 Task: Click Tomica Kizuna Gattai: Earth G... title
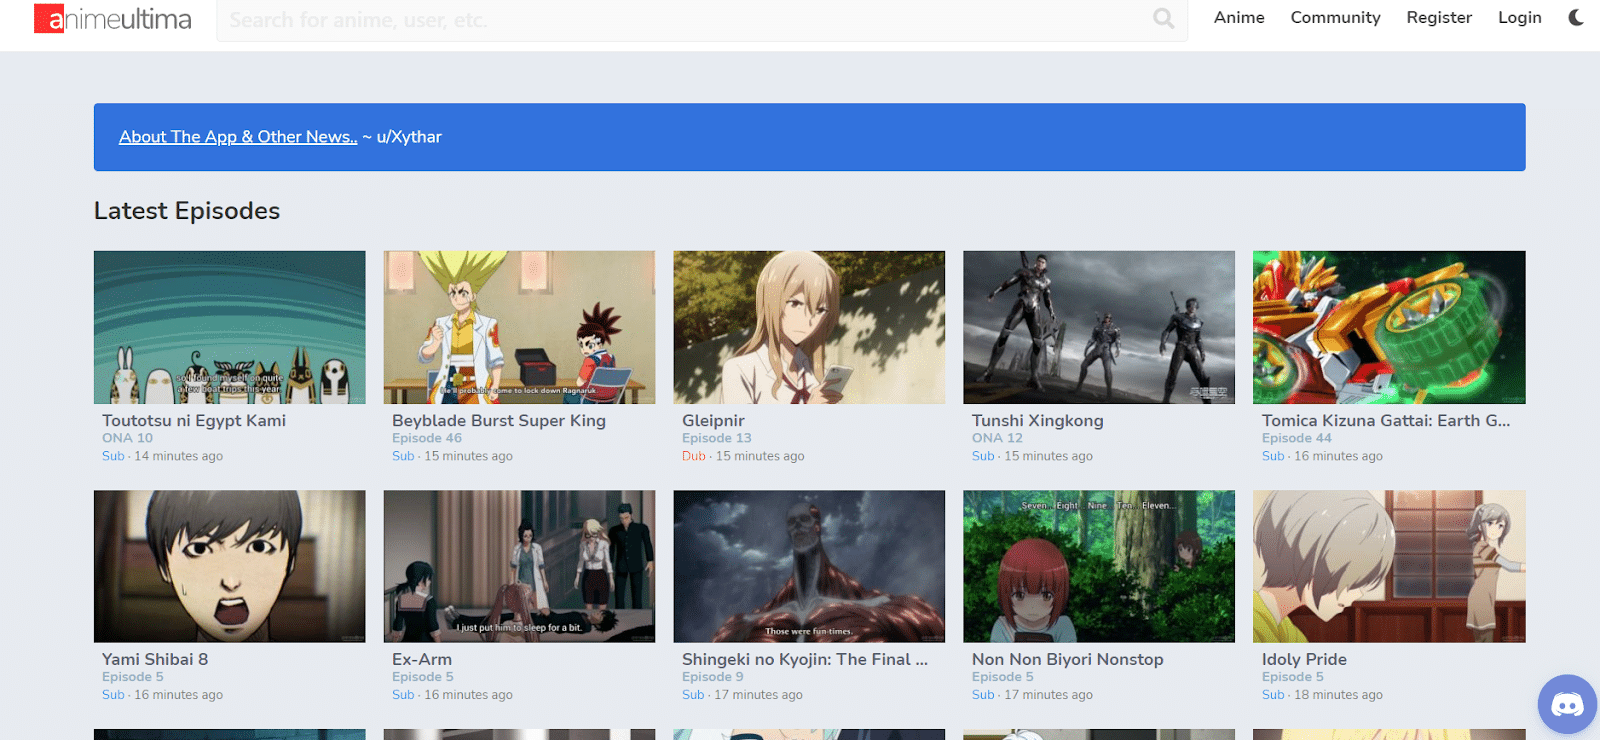(1386, 421)
